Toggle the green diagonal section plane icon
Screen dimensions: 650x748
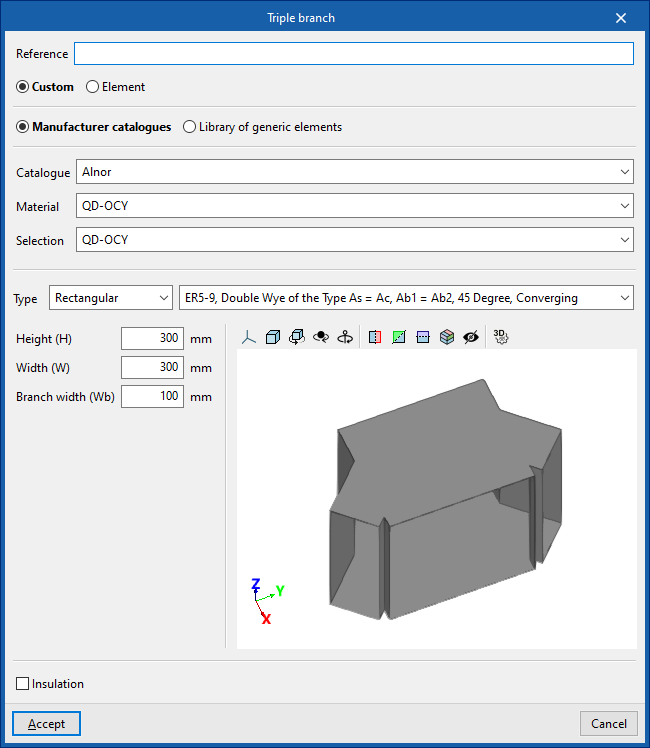[x=399, y=338]
